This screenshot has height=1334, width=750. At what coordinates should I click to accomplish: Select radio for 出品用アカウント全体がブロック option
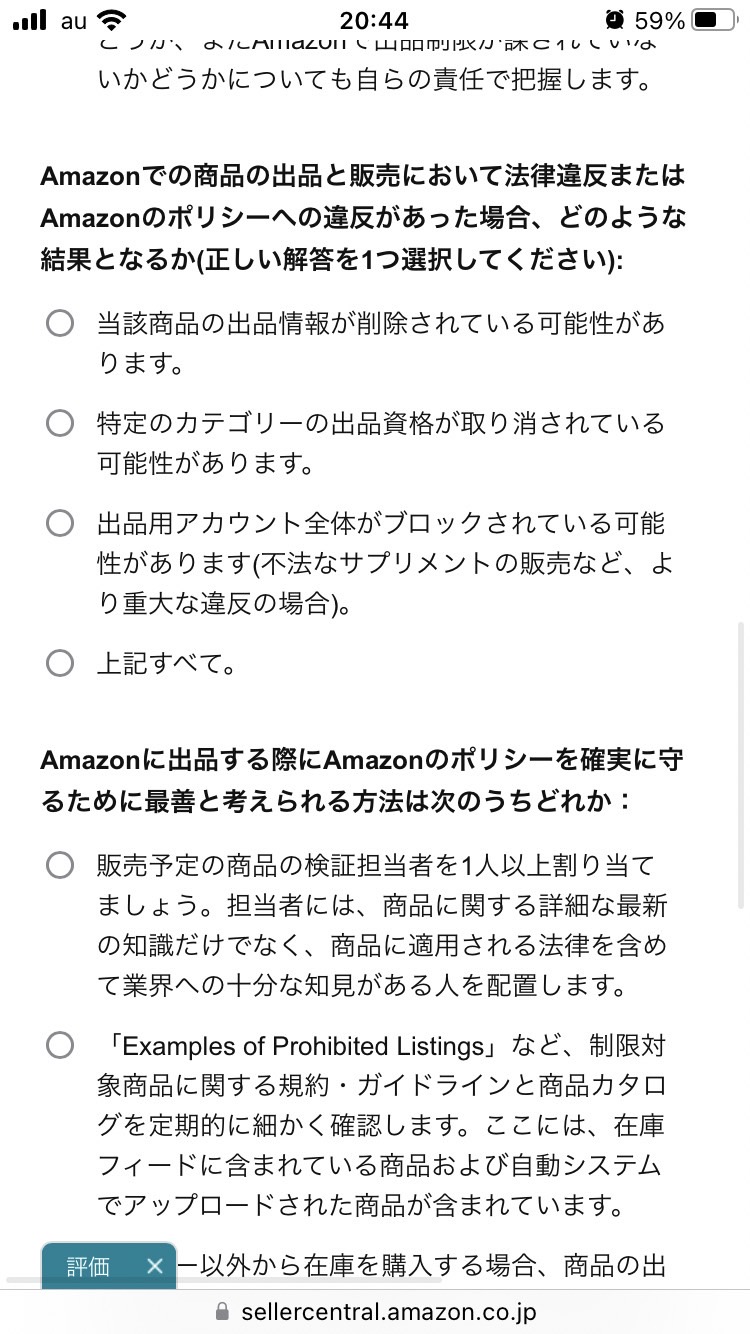tap(60, 523)
